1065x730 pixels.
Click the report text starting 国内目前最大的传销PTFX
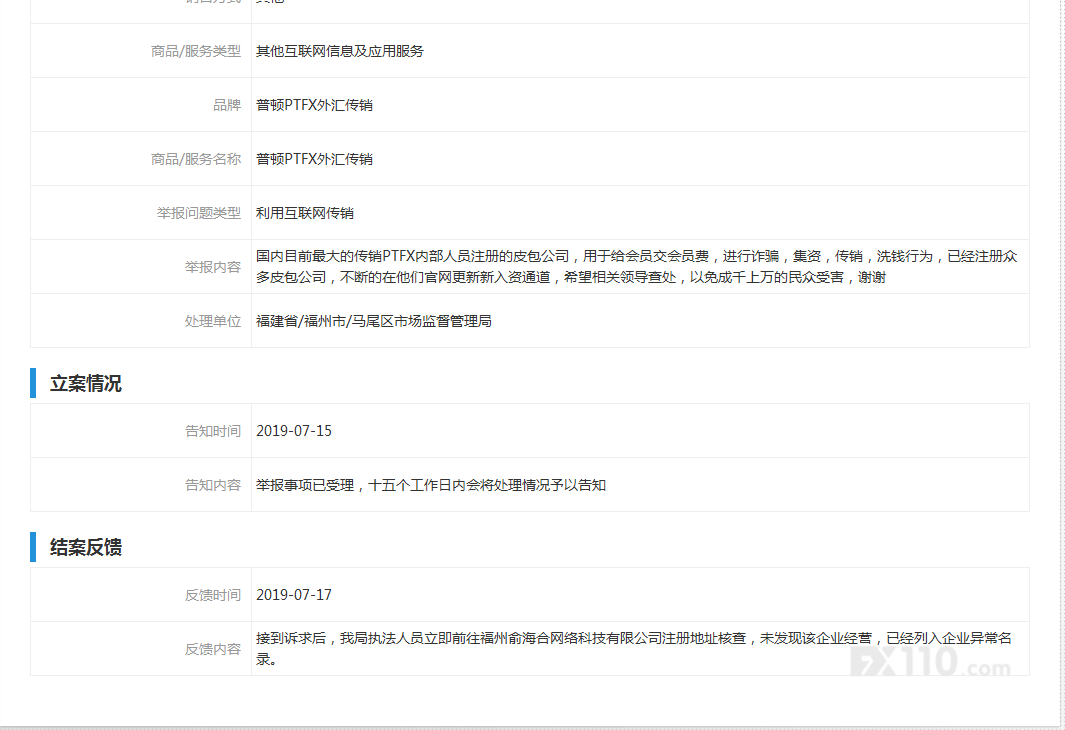click(x=636, y=267)
